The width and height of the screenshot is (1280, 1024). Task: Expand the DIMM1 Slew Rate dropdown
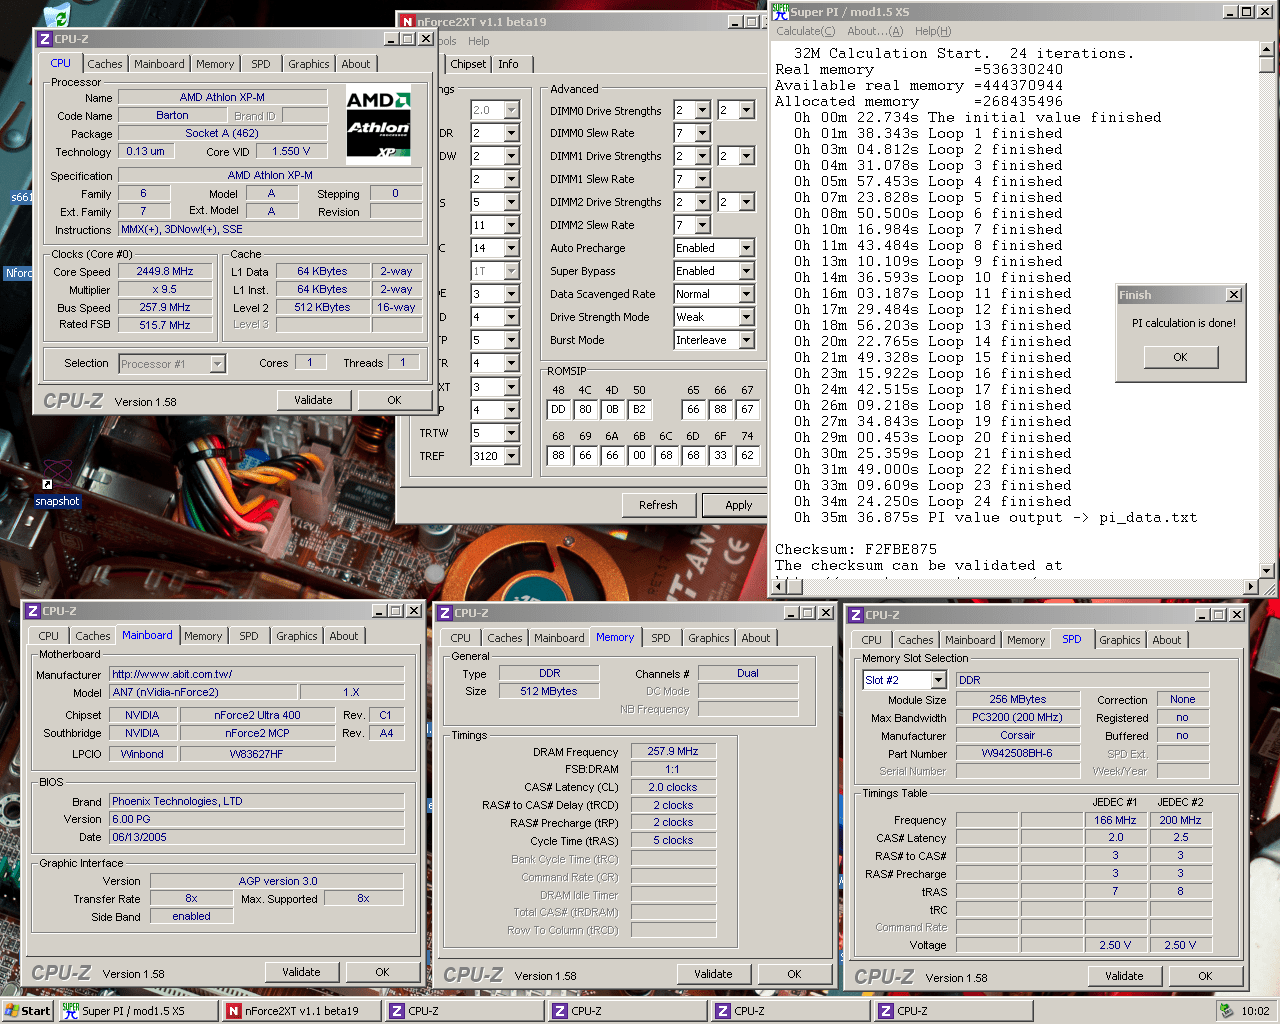click(702, 179)
